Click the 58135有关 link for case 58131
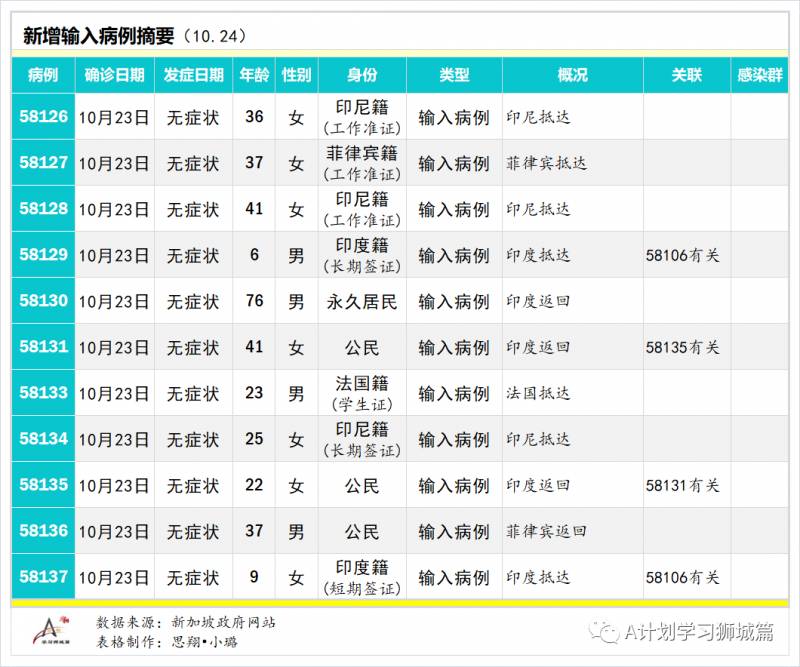This screenshot has width=800, height=667. [686, 347]
